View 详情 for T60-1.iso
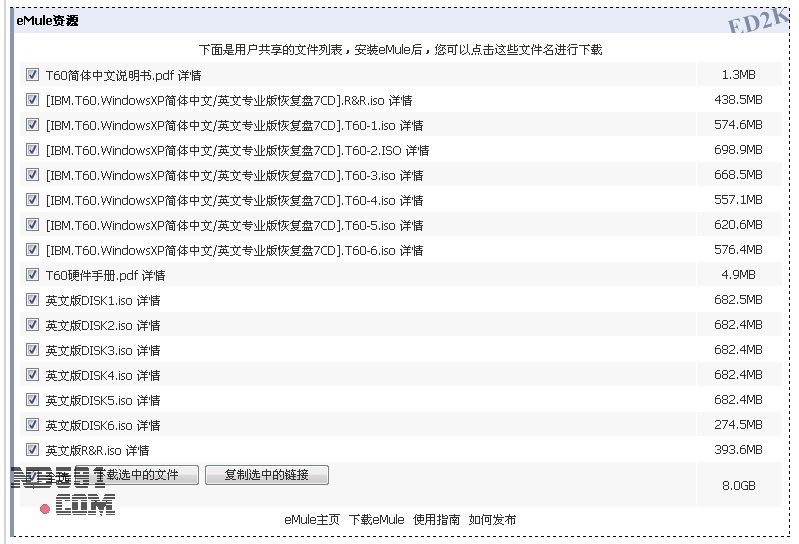799x544 pixels. (412, 125)
